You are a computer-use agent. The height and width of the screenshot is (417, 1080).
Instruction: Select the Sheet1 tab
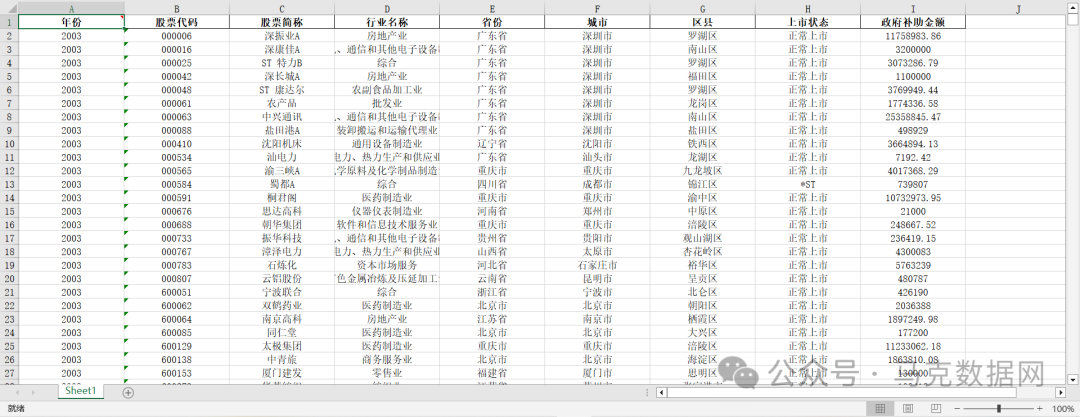coord(81,391)
